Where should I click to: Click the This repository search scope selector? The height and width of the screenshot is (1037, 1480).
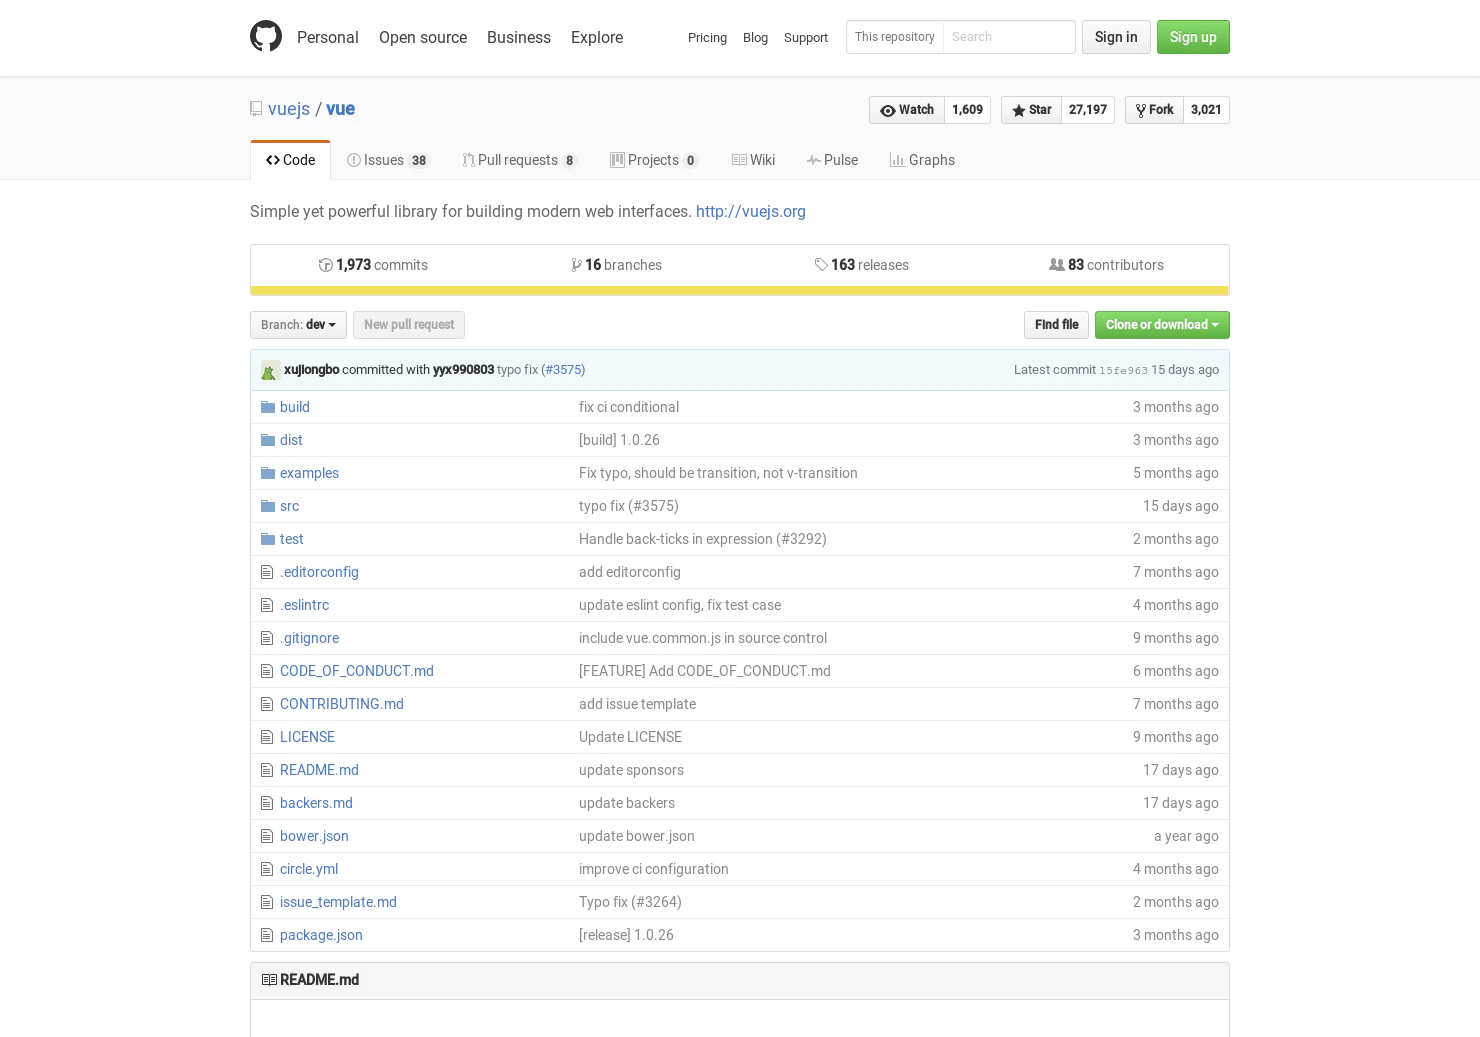tap(894, 37)
